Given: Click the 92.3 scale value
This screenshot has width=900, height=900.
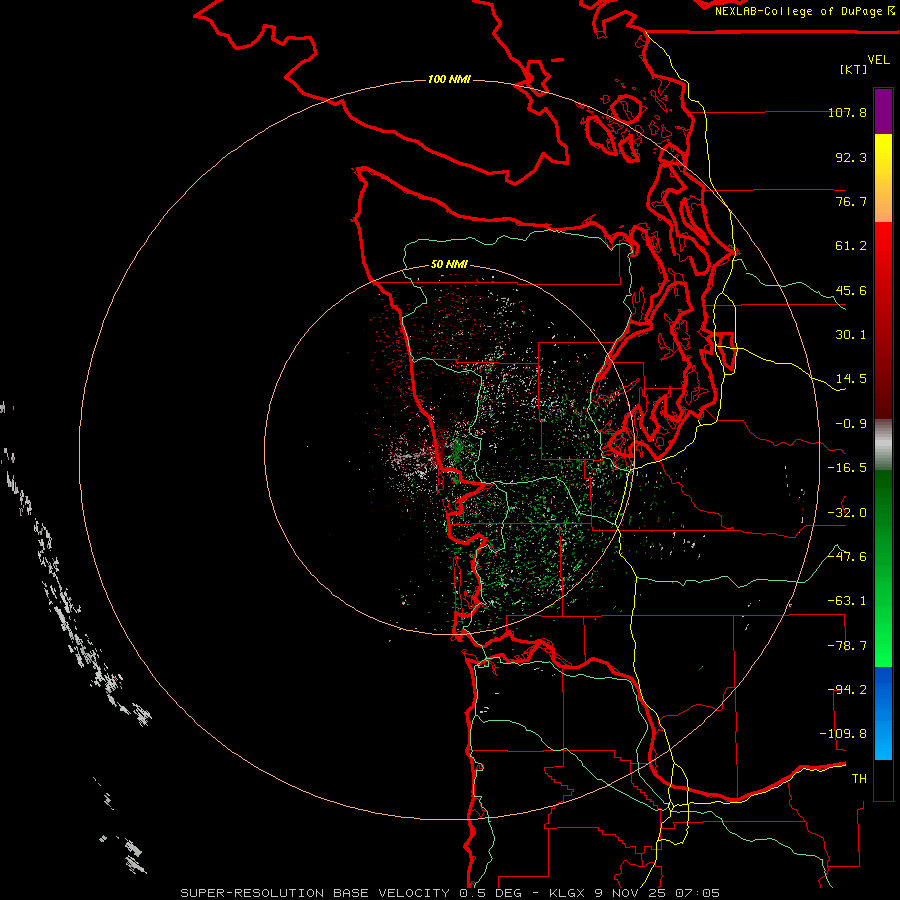Looking at the screenshot, I should pyautogui.click(x=851, y=157).
